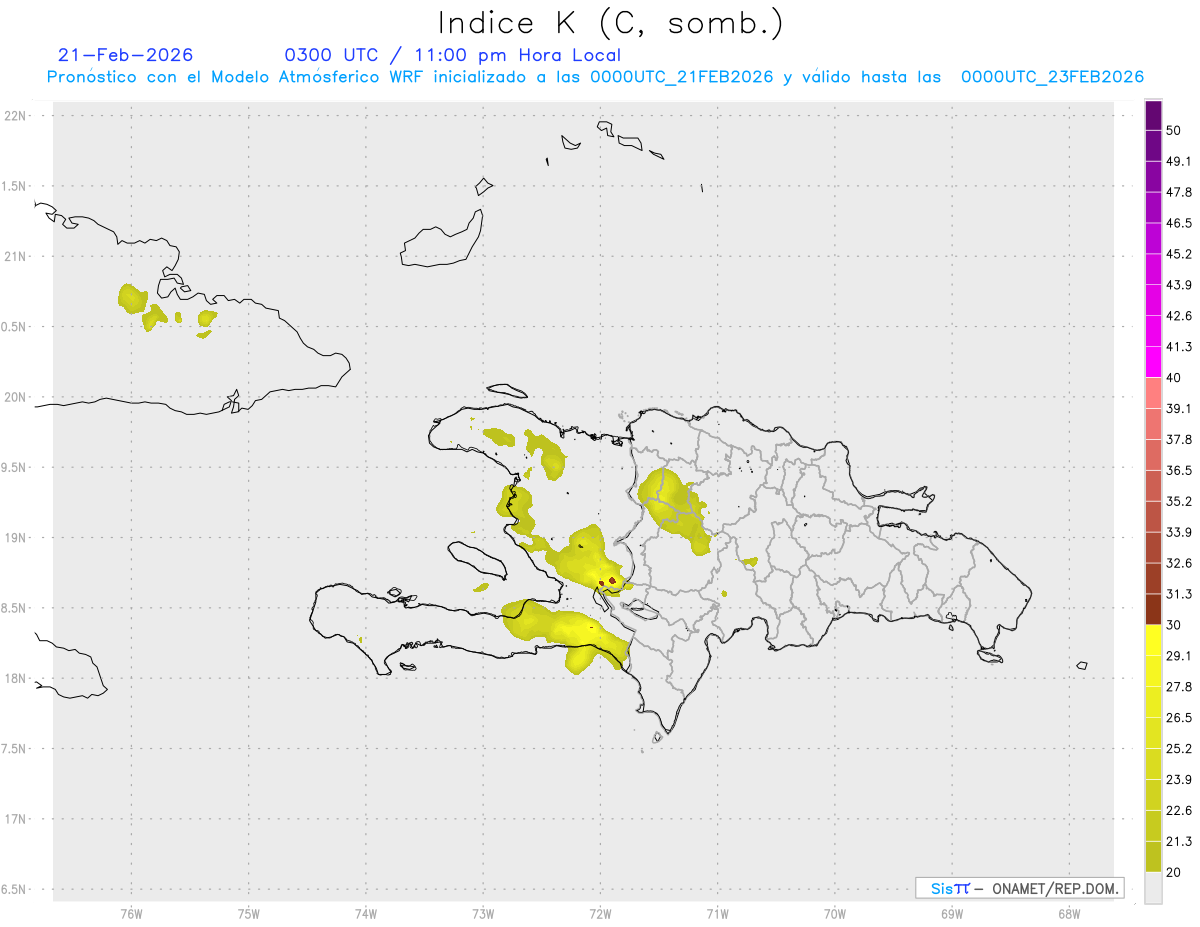Click the '17N' latitude label
Viewport: 1200px width, 927px height.
click(15, 819)
